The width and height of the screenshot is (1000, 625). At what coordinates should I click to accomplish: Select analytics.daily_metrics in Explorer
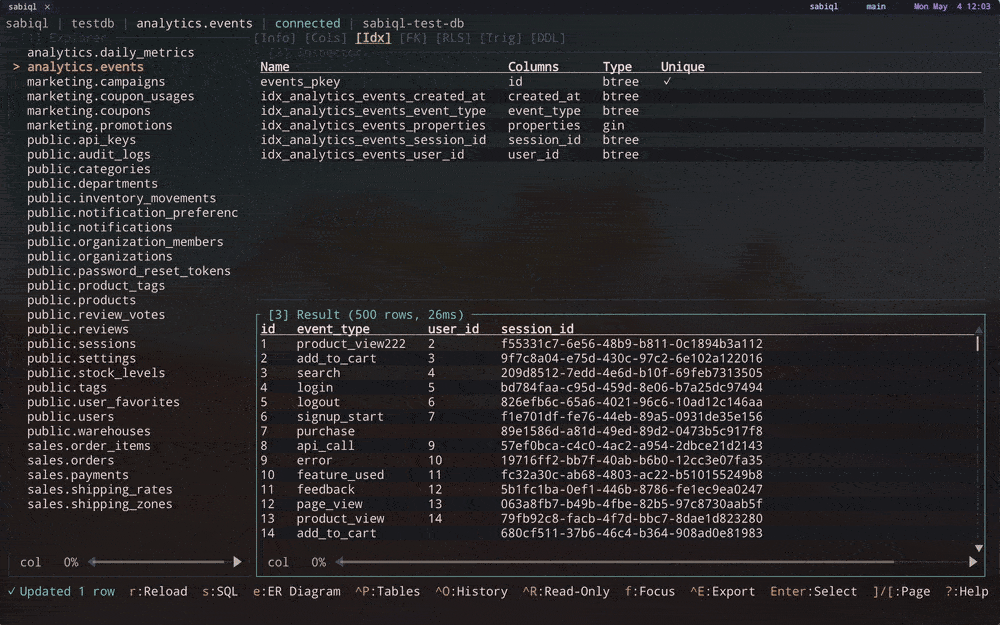(110, 52)
